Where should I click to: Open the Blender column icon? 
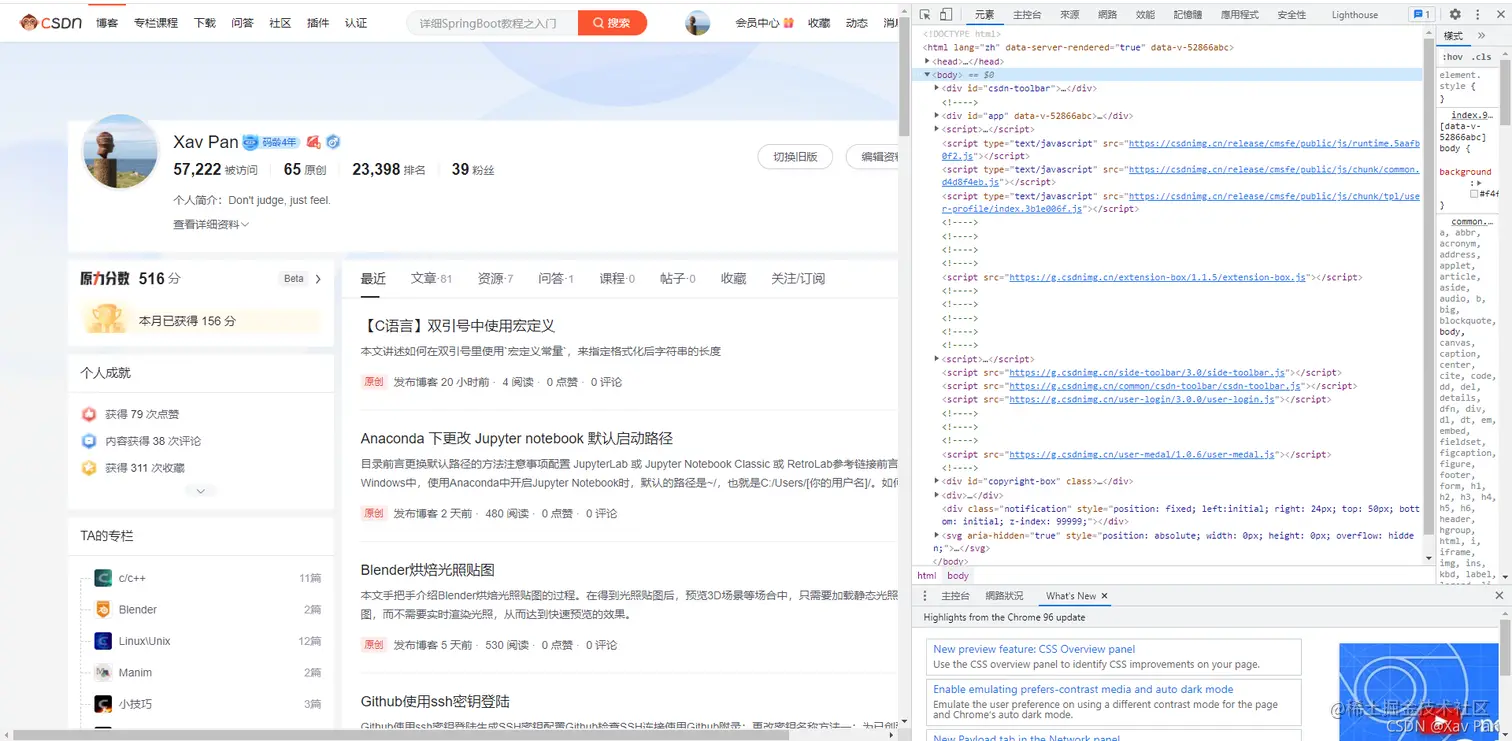coord(102,609)
